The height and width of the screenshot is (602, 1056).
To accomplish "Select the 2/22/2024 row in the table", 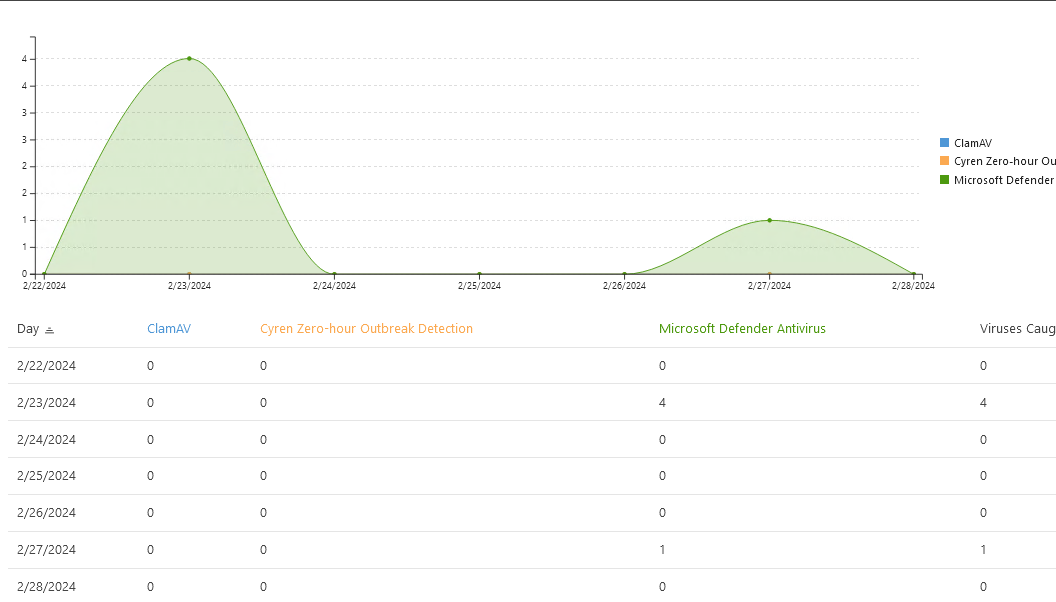I will pyautogui.click(x=46, y=366).
